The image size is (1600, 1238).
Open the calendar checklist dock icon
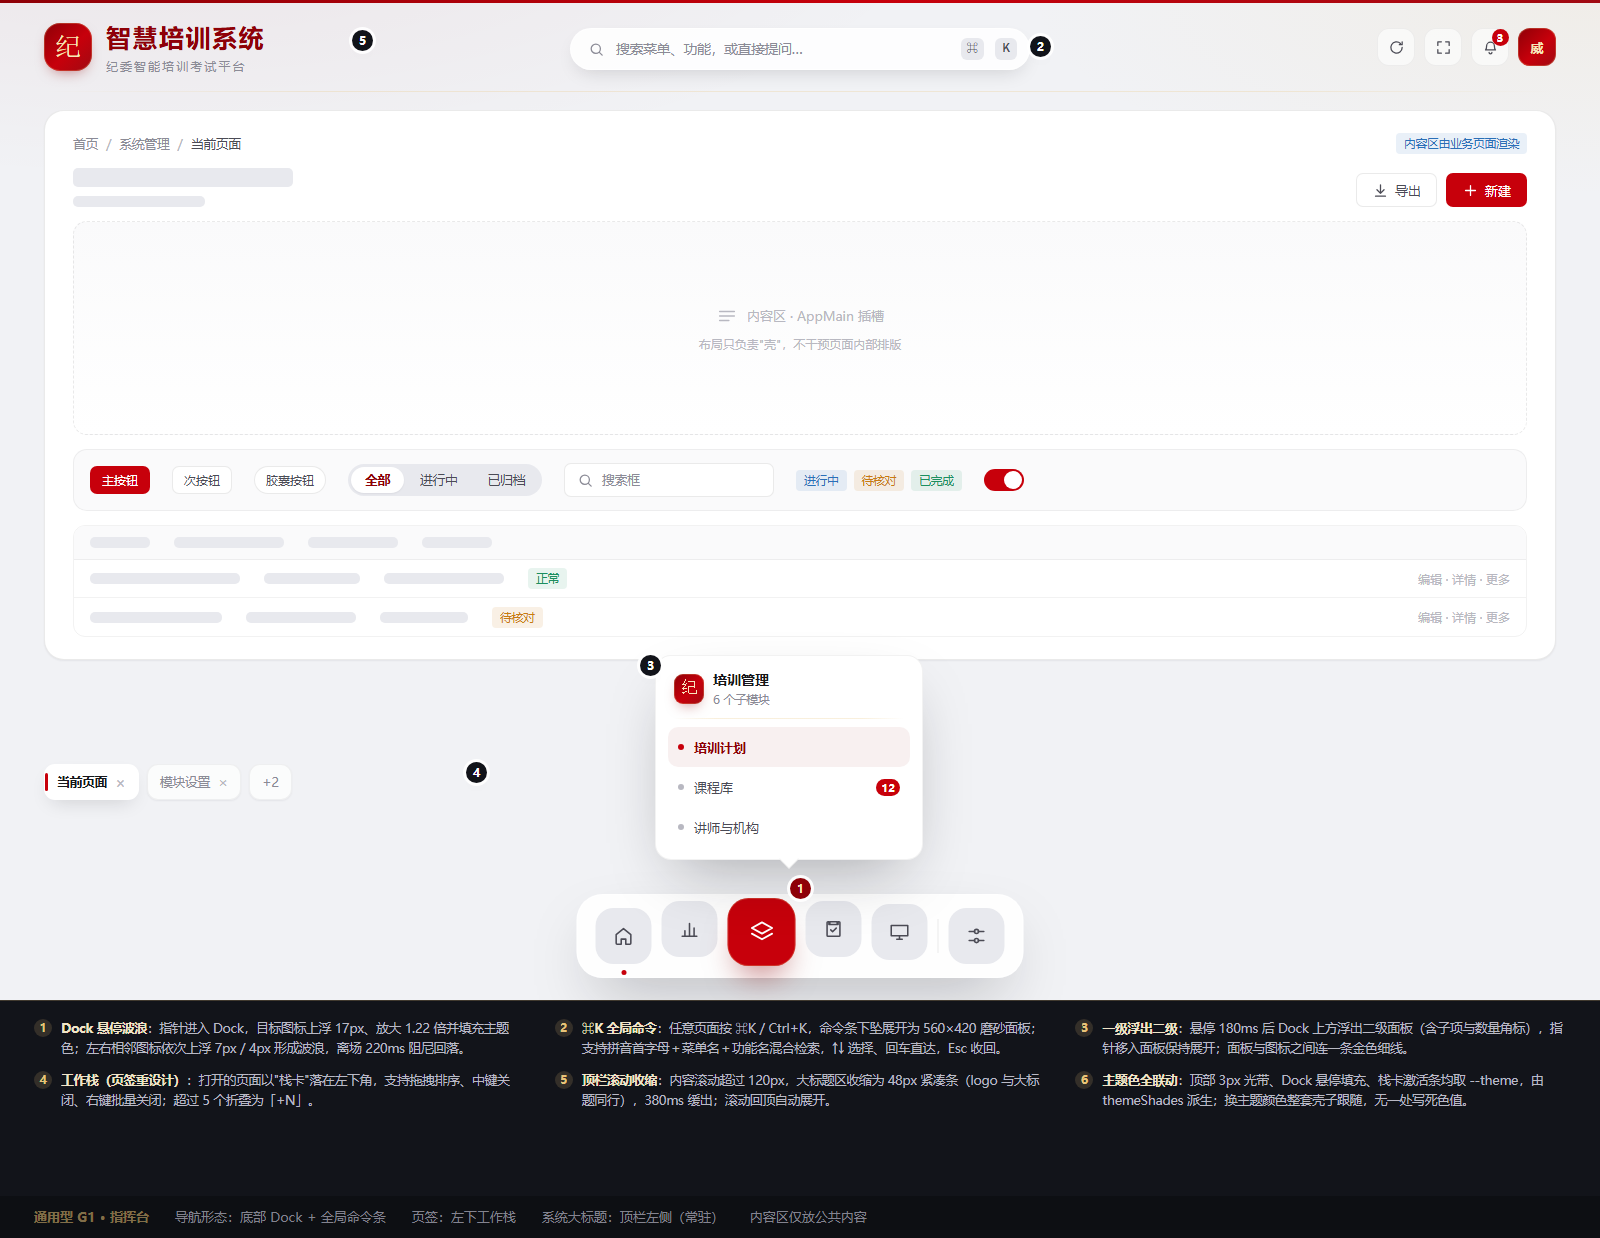click(x=833, y=929)
